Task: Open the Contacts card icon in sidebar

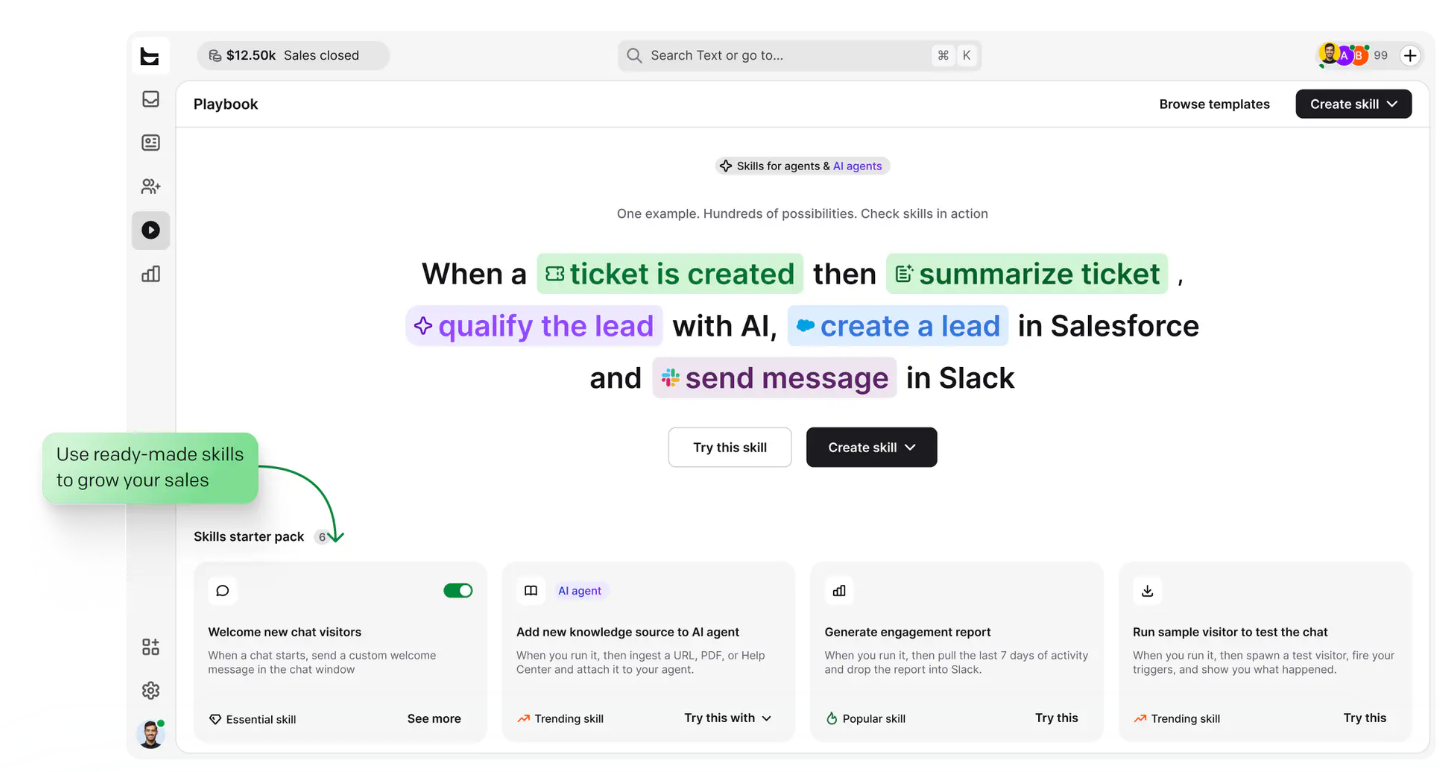Action: 151,143
